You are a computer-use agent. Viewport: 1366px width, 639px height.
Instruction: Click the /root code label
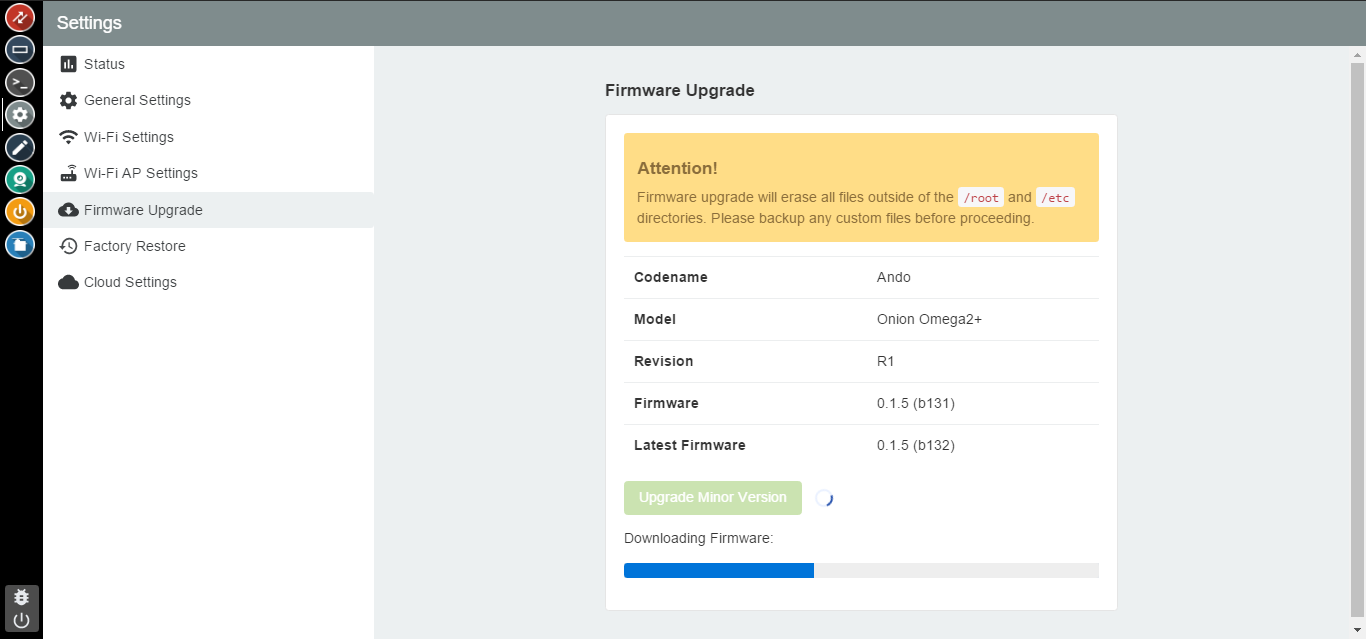coord(981,198)
